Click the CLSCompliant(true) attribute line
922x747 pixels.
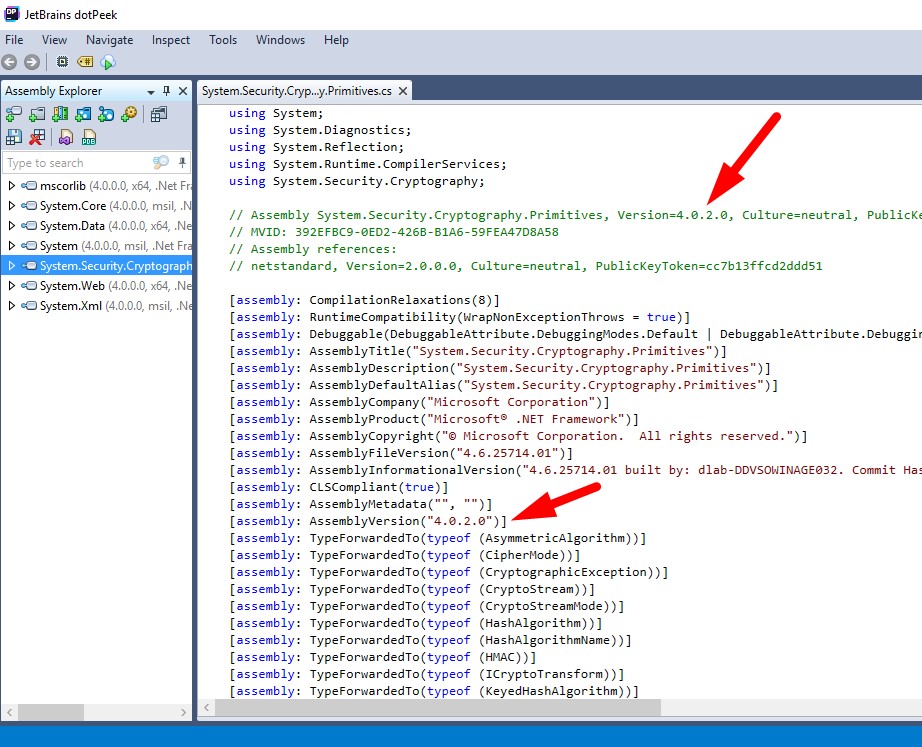click(x=339, y=487)
